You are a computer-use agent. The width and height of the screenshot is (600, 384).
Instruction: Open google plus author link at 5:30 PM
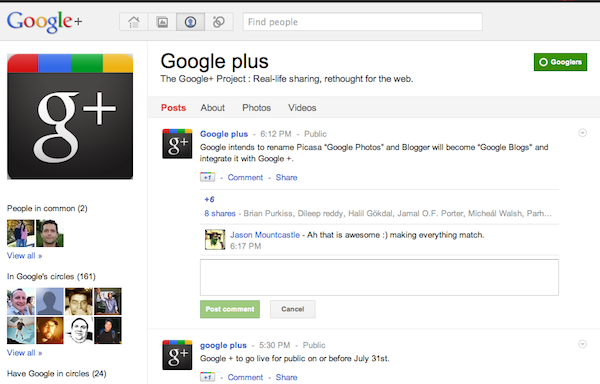click(223, 345)
